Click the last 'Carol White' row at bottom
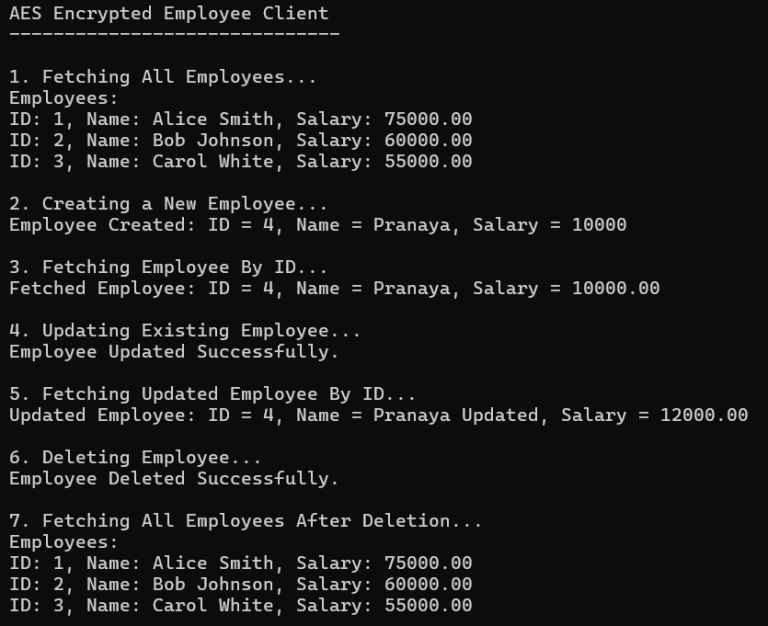The height and width of the screenshot is (626, 768). tap(240, 605)
